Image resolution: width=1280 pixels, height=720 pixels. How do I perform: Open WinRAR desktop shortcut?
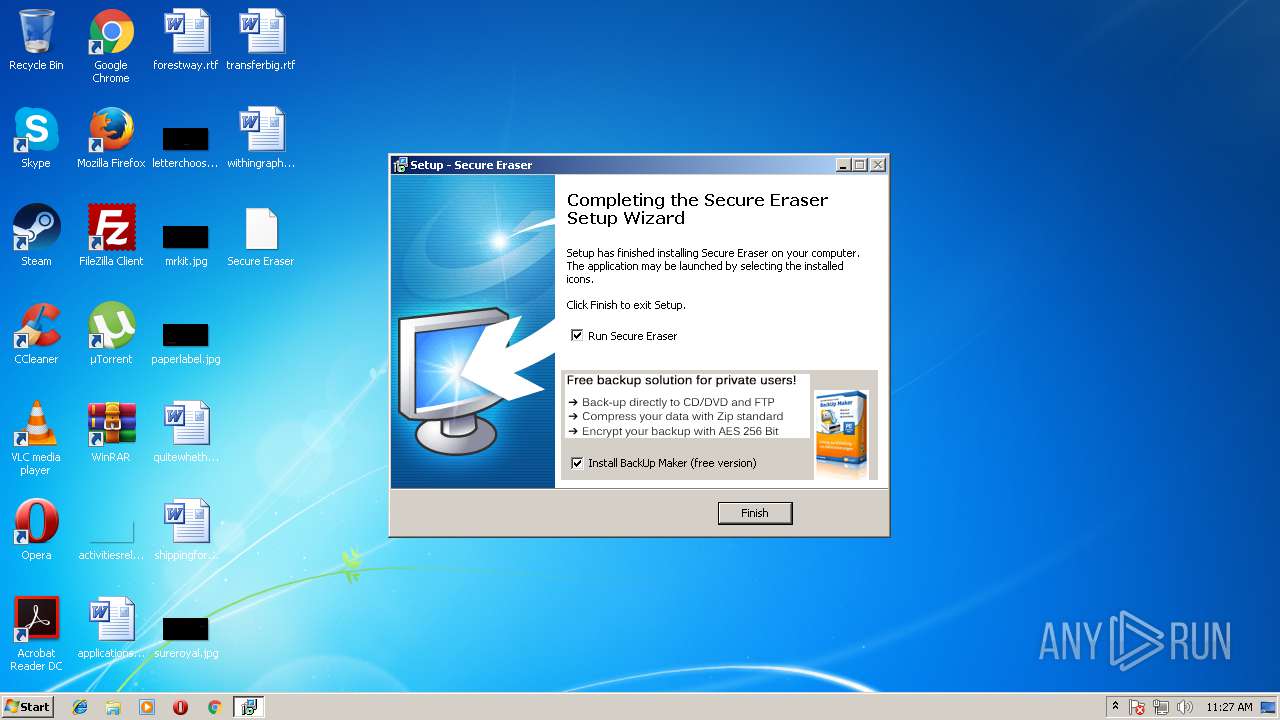(111, 432)
